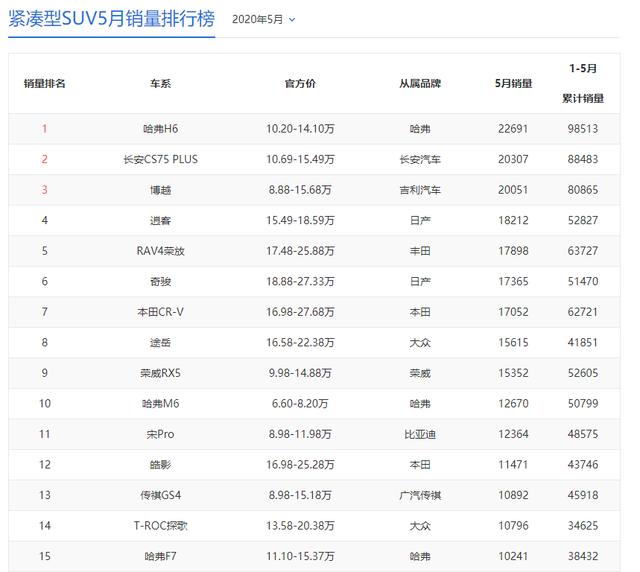This screenshot has height=572, width=640.
Task: Click May sales value 10241
Action: click(x=513, y=556)
